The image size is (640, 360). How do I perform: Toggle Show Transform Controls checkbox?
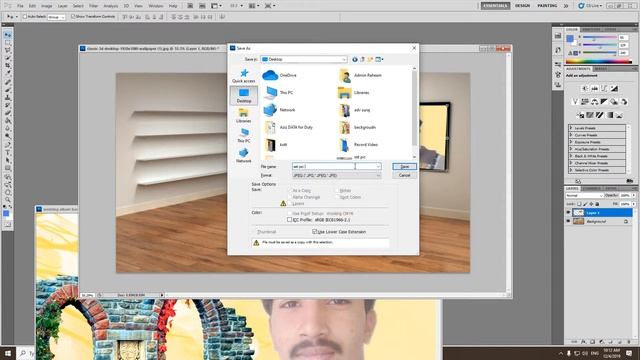[73, 17]
